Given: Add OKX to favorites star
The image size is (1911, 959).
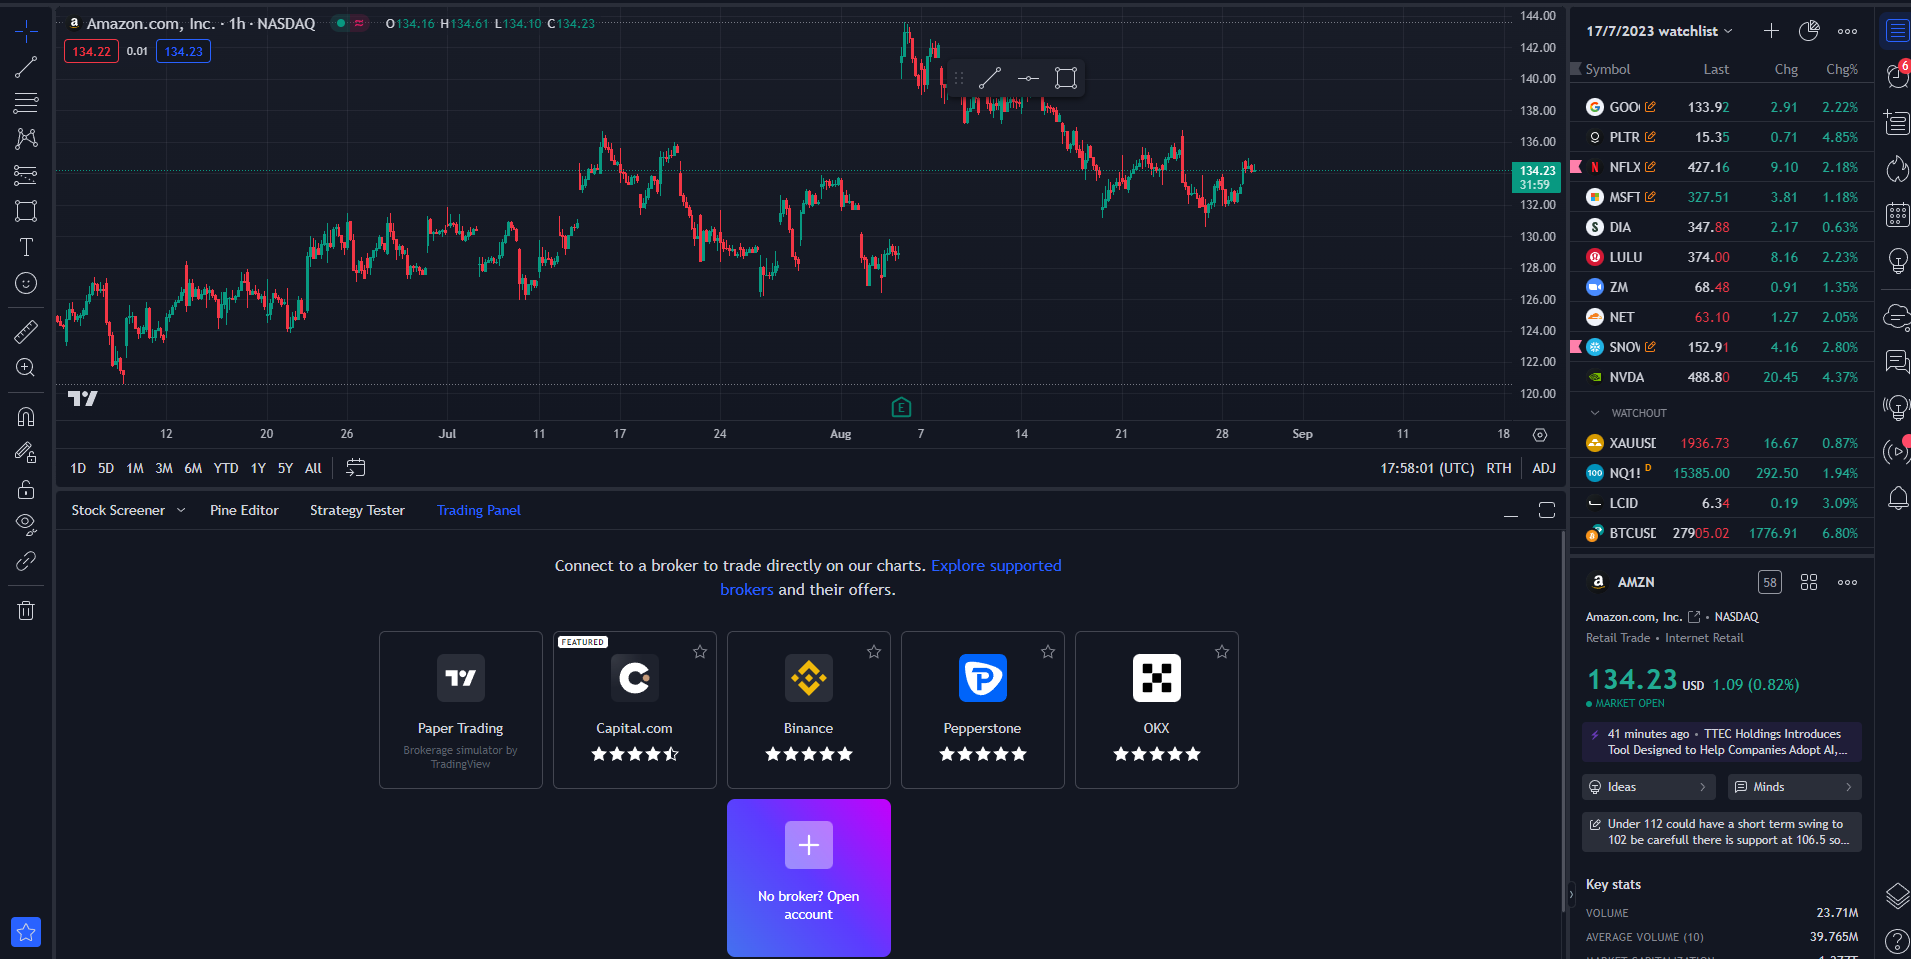Looking at the screenshot, I should (x=1222, y=652).
